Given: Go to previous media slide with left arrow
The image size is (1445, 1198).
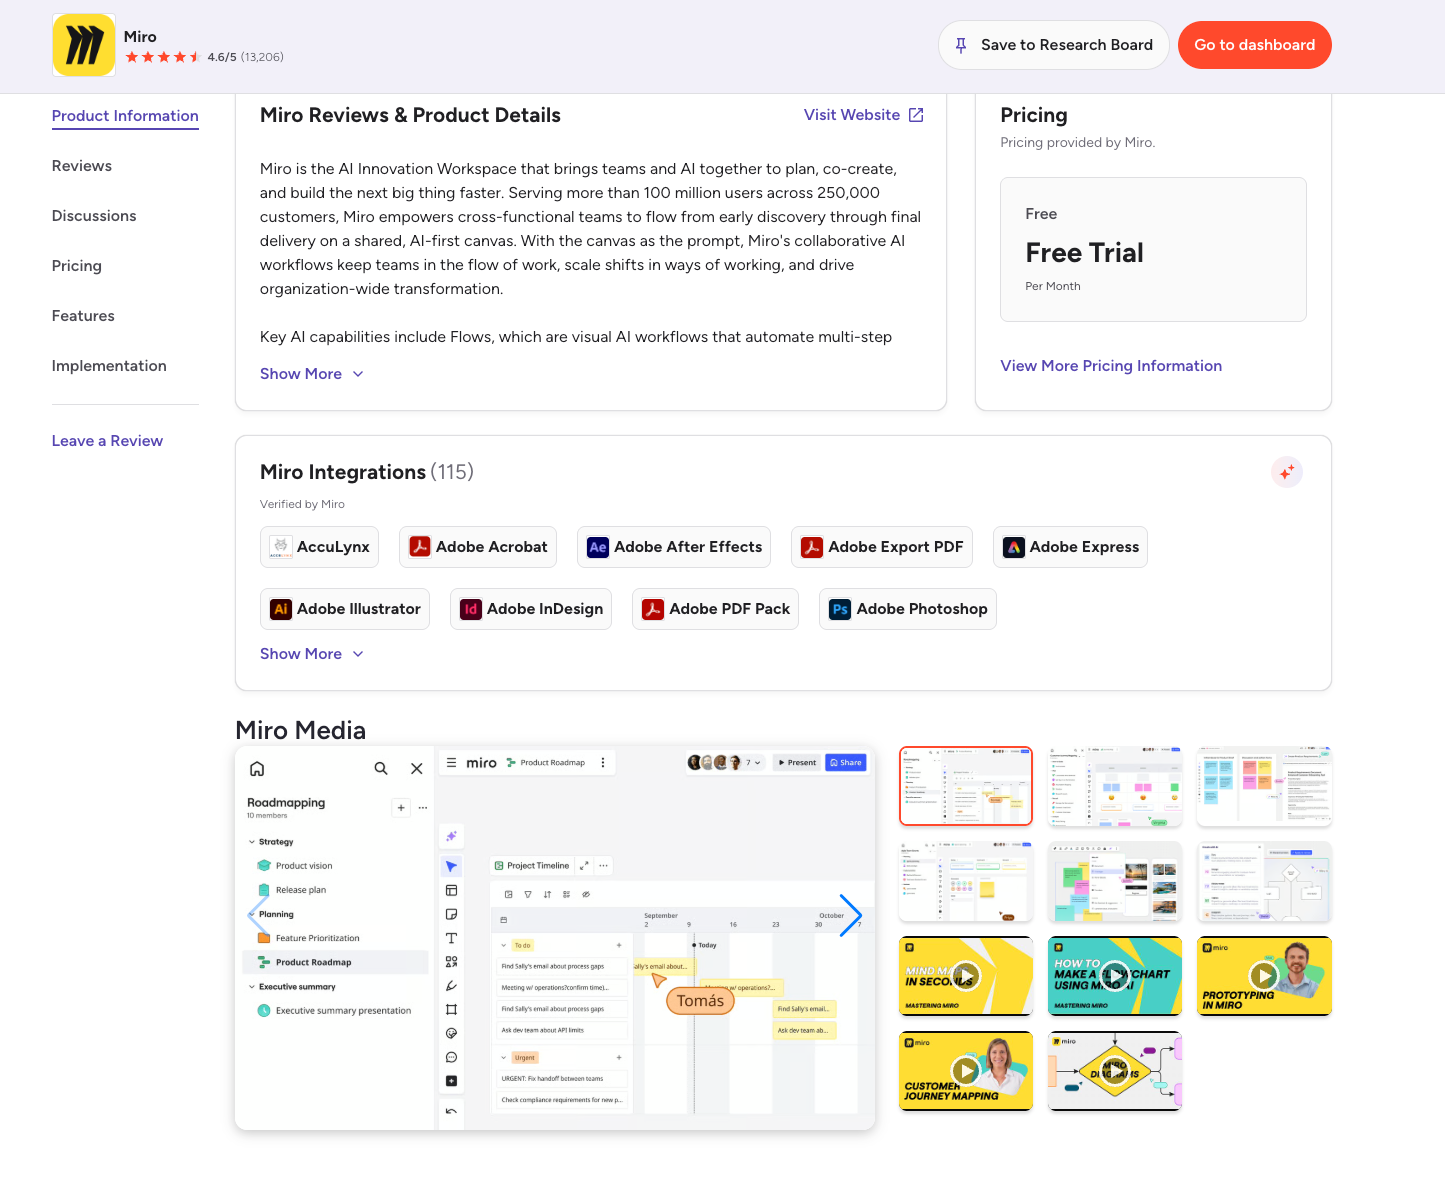Looking at the screenshot, I should tap(258, 915).
